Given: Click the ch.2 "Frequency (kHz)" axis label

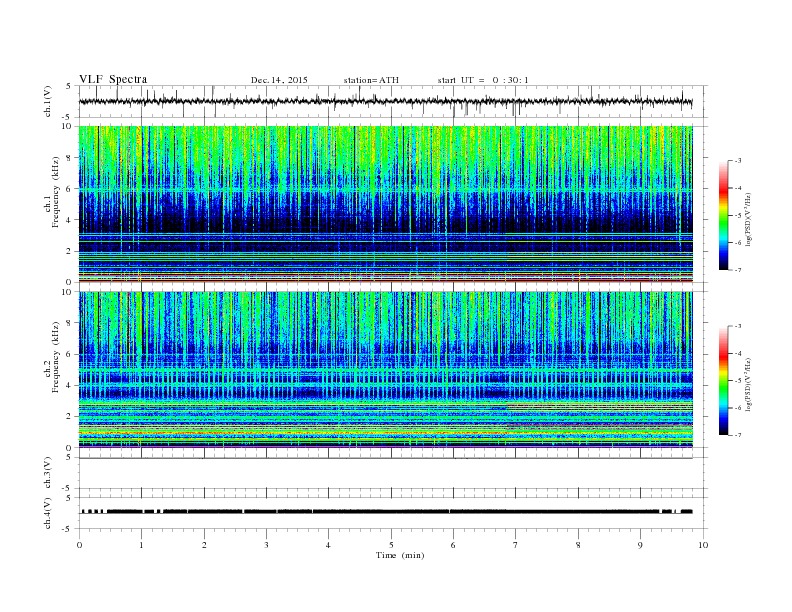Looking at the screenshot, I should 56,357.
